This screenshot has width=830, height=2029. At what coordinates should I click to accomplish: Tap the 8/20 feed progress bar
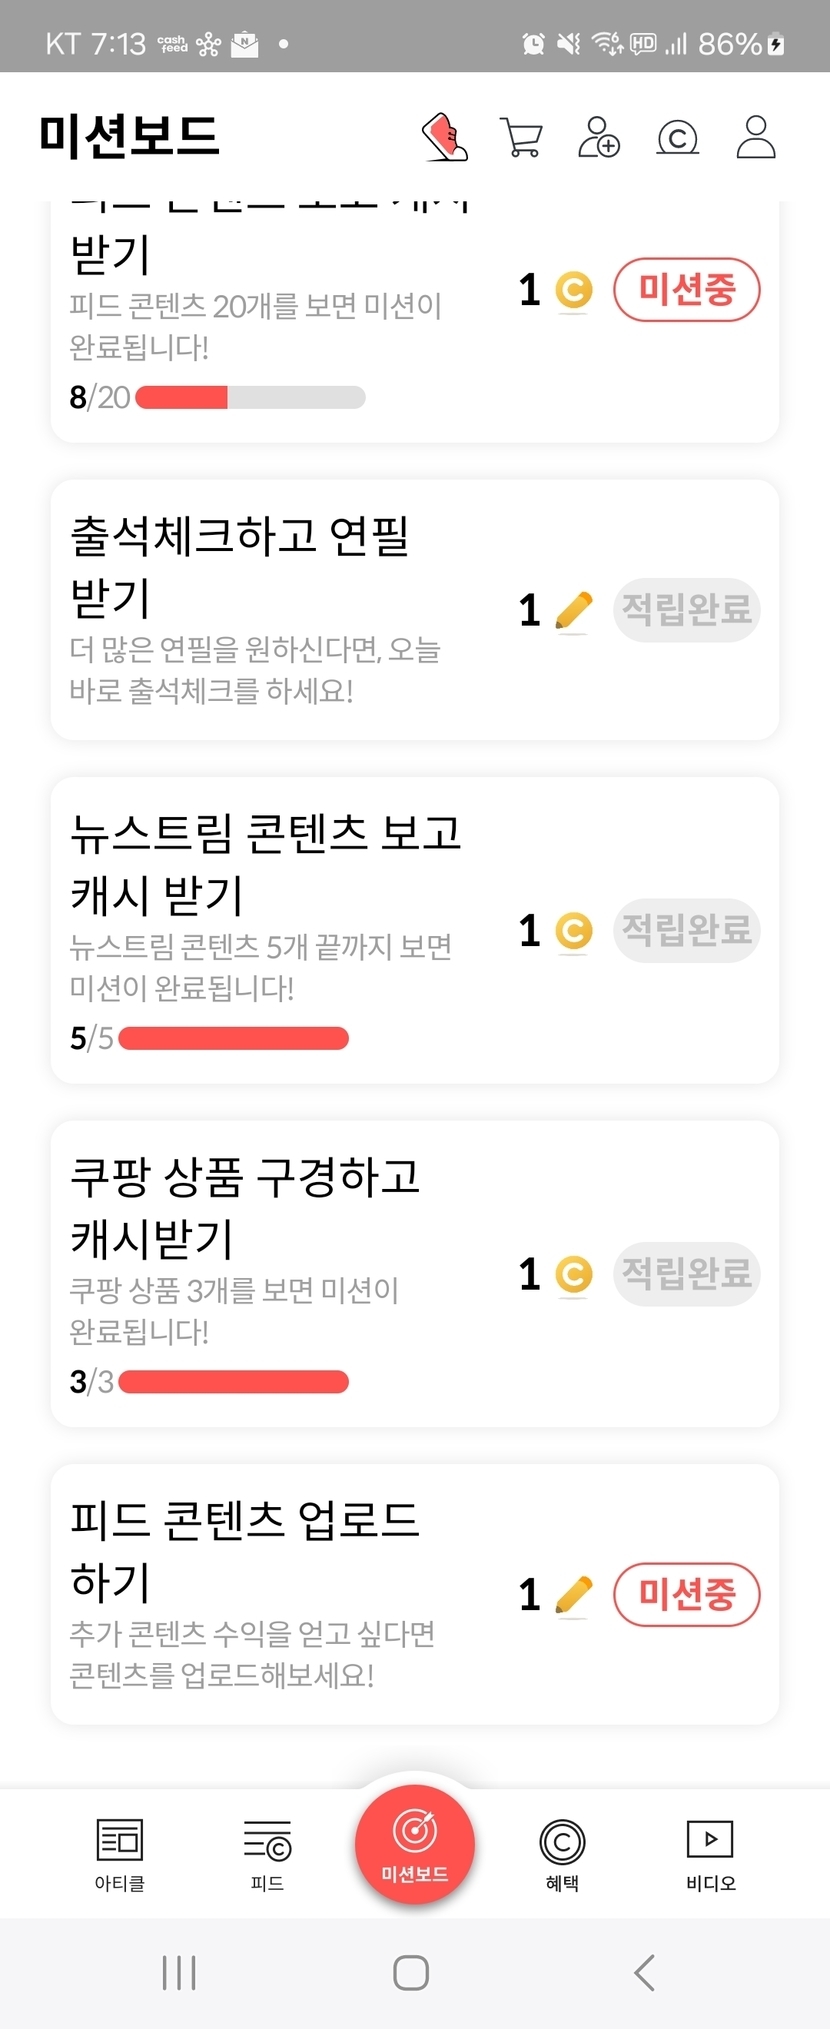tap(250, 398)
